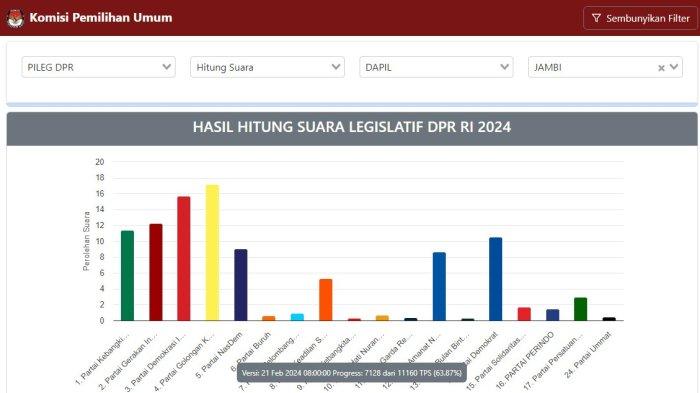Select the blue Partai Amanat Nasional bar
This screenshot has width=700, height=393.
[x=439, y=286]
